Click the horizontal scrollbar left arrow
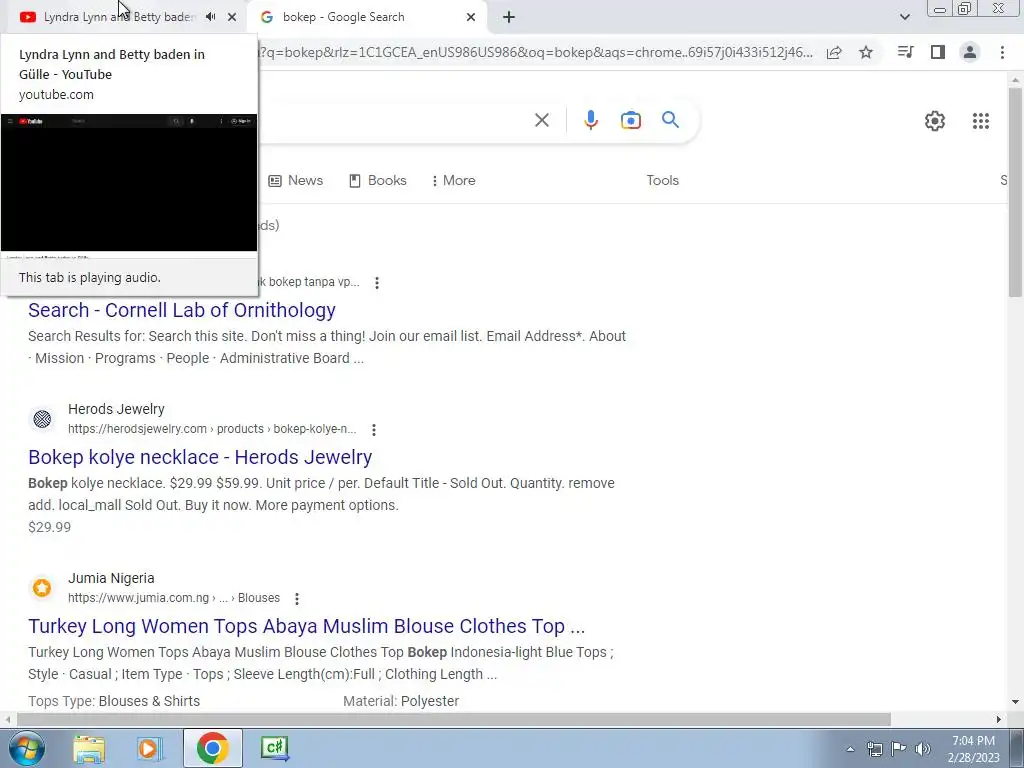The width and height of the screenshot is (1024, 768). pos(7,720)
